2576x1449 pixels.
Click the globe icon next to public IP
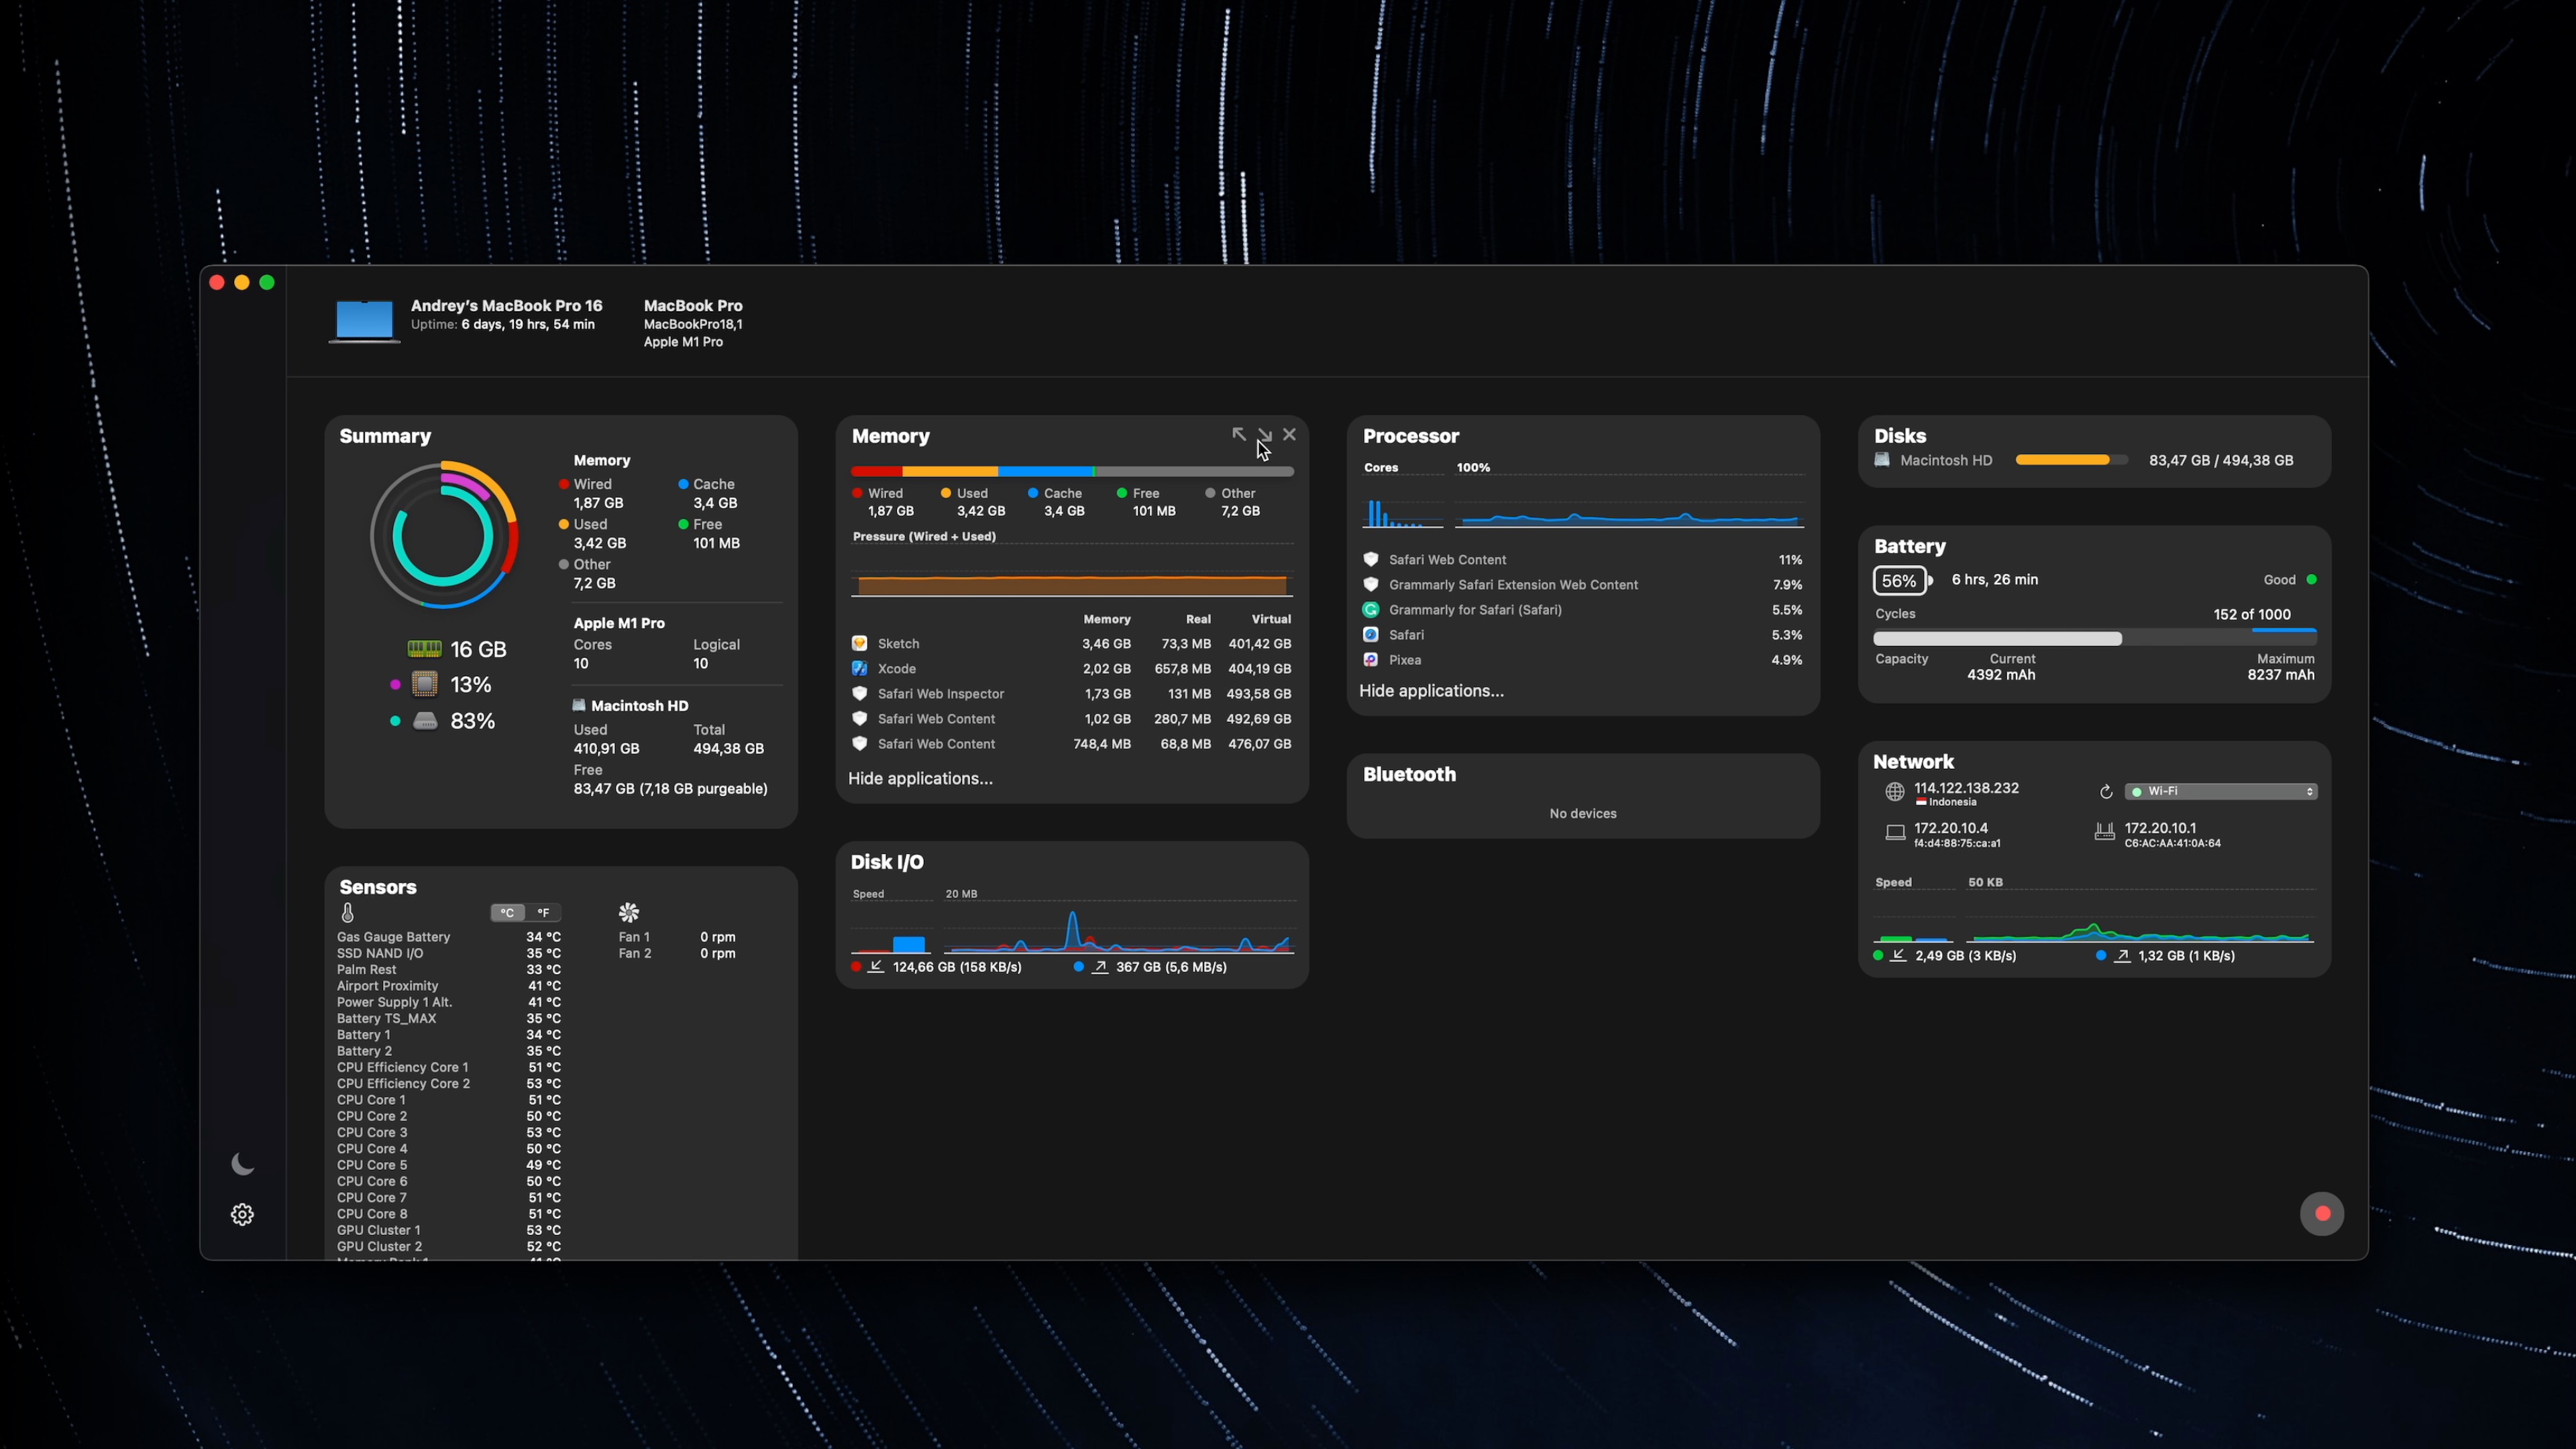click(1894, 792)
